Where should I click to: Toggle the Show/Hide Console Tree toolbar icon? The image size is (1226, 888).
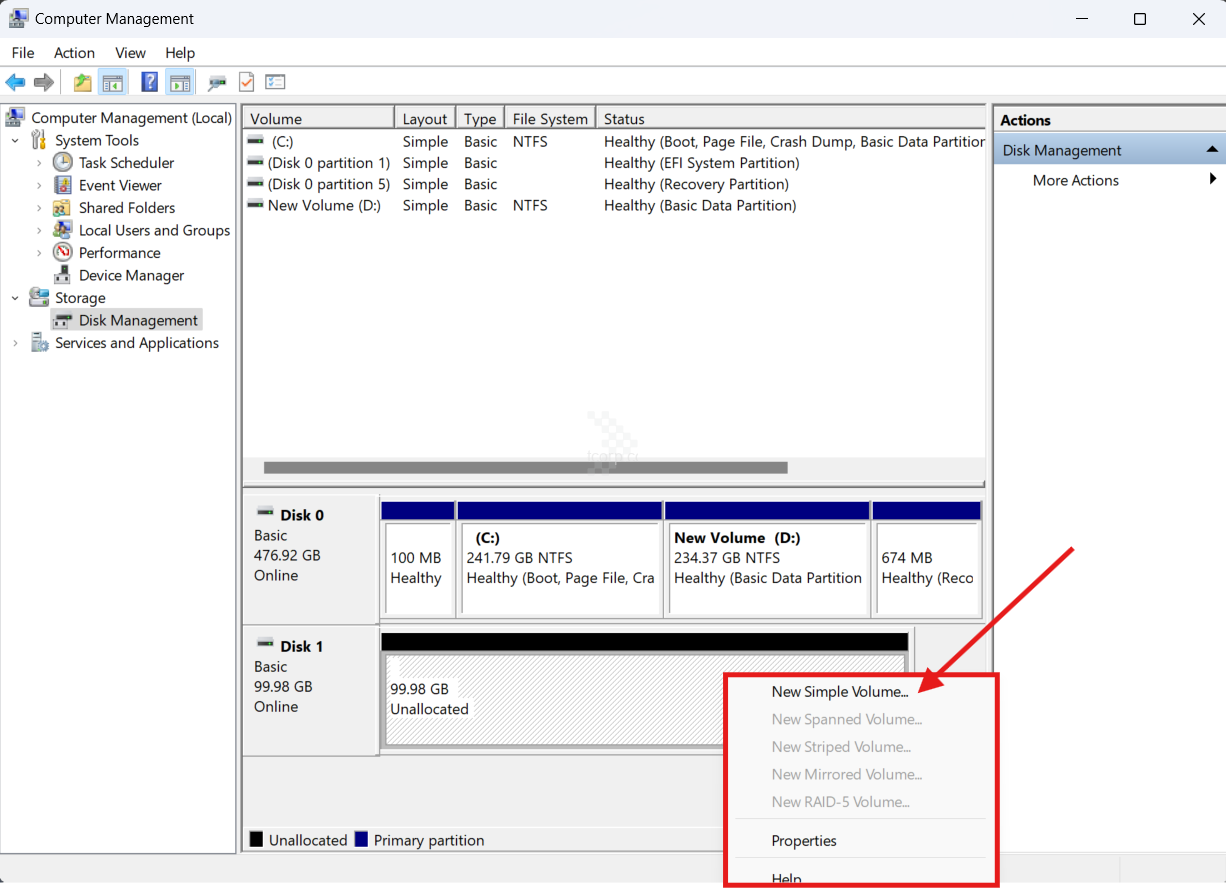(113, 83)
